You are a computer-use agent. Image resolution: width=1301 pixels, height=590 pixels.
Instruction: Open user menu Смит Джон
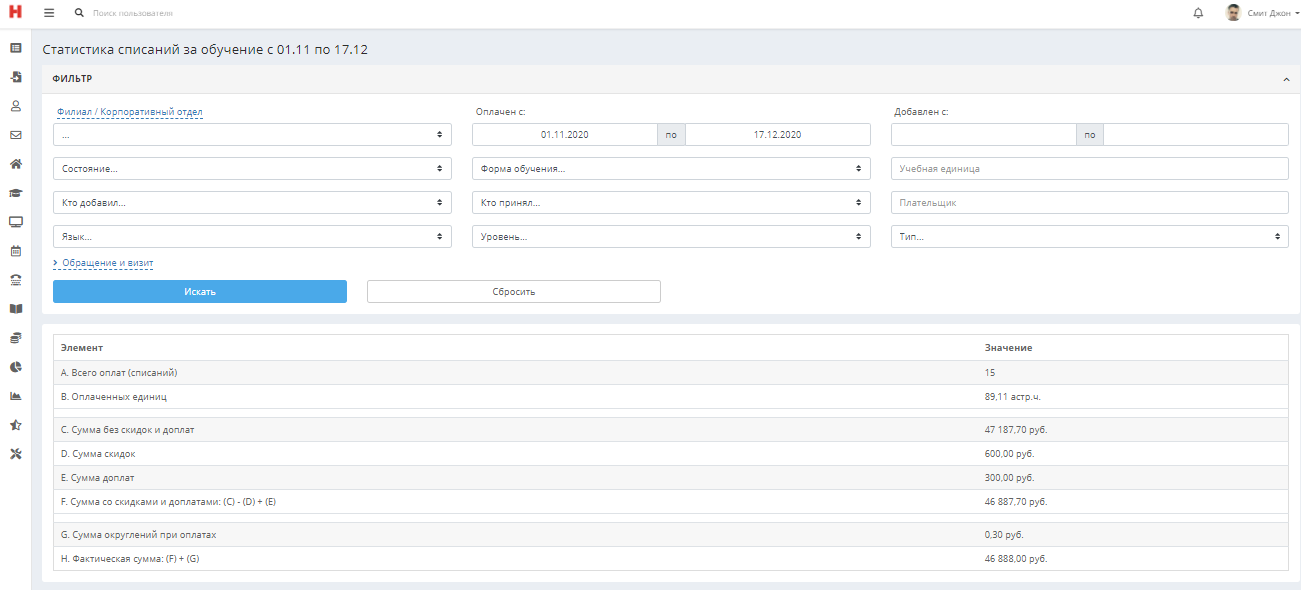(x=1263, y=13)
